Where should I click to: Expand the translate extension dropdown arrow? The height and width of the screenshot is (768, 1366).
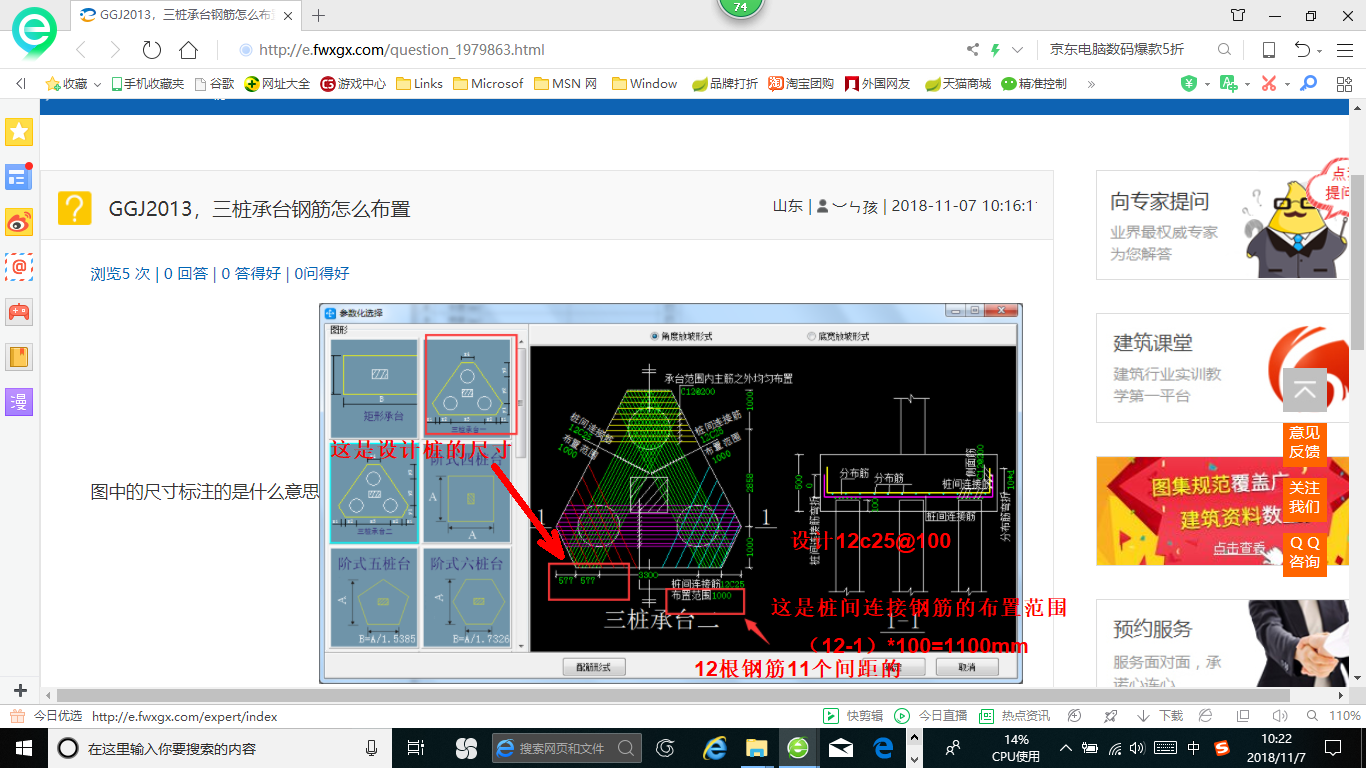[1246, 85]
